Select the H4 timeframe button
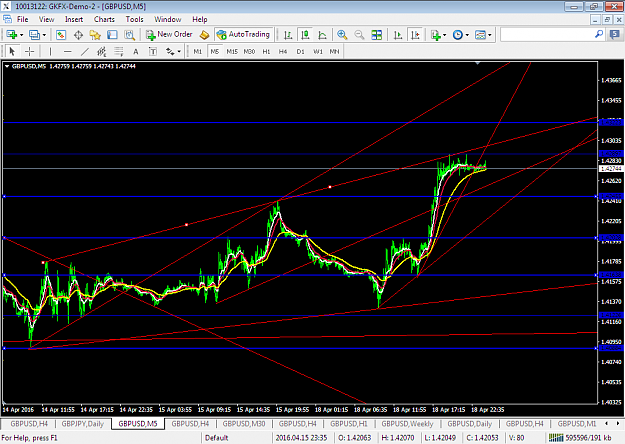The width and height of the screenshot is (625, 444). [x=283, y=51]
